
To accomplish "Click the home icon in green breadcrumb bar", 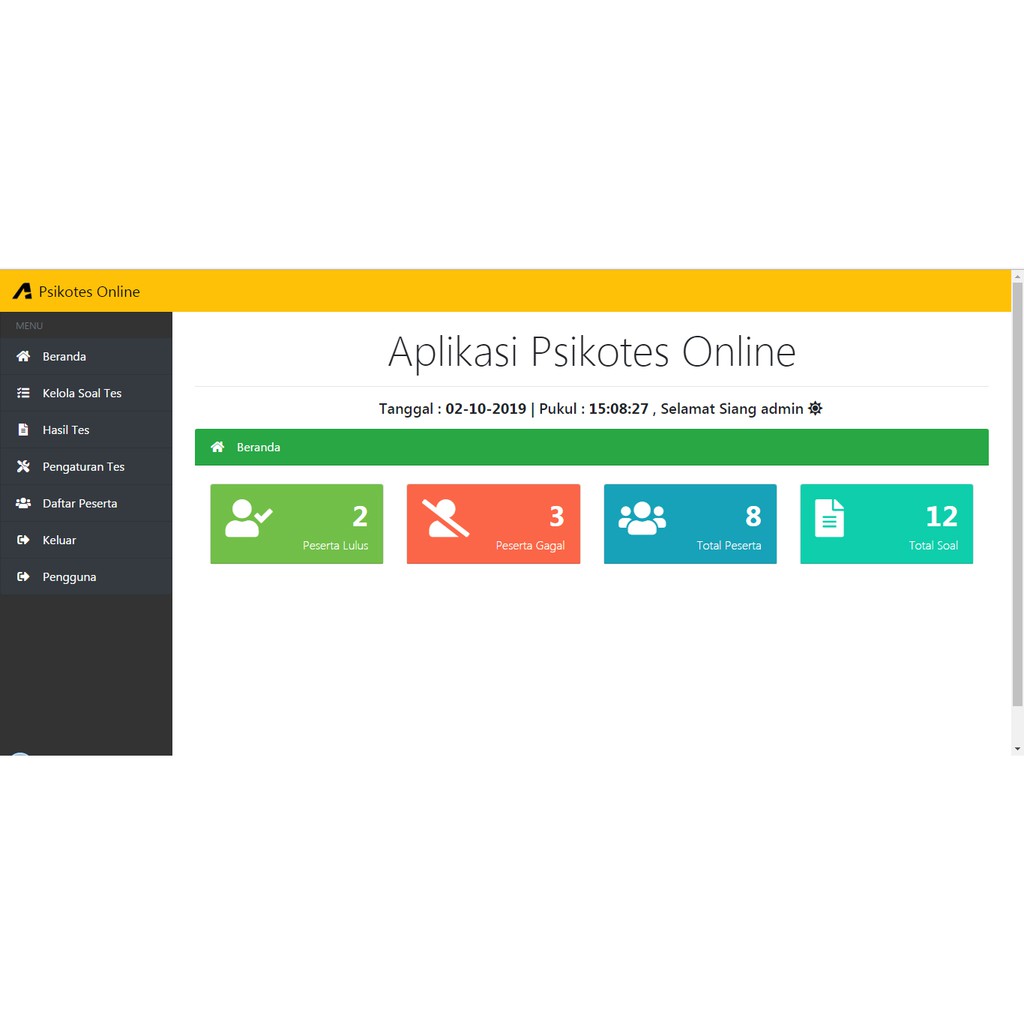I will click(x=217, y=447).
